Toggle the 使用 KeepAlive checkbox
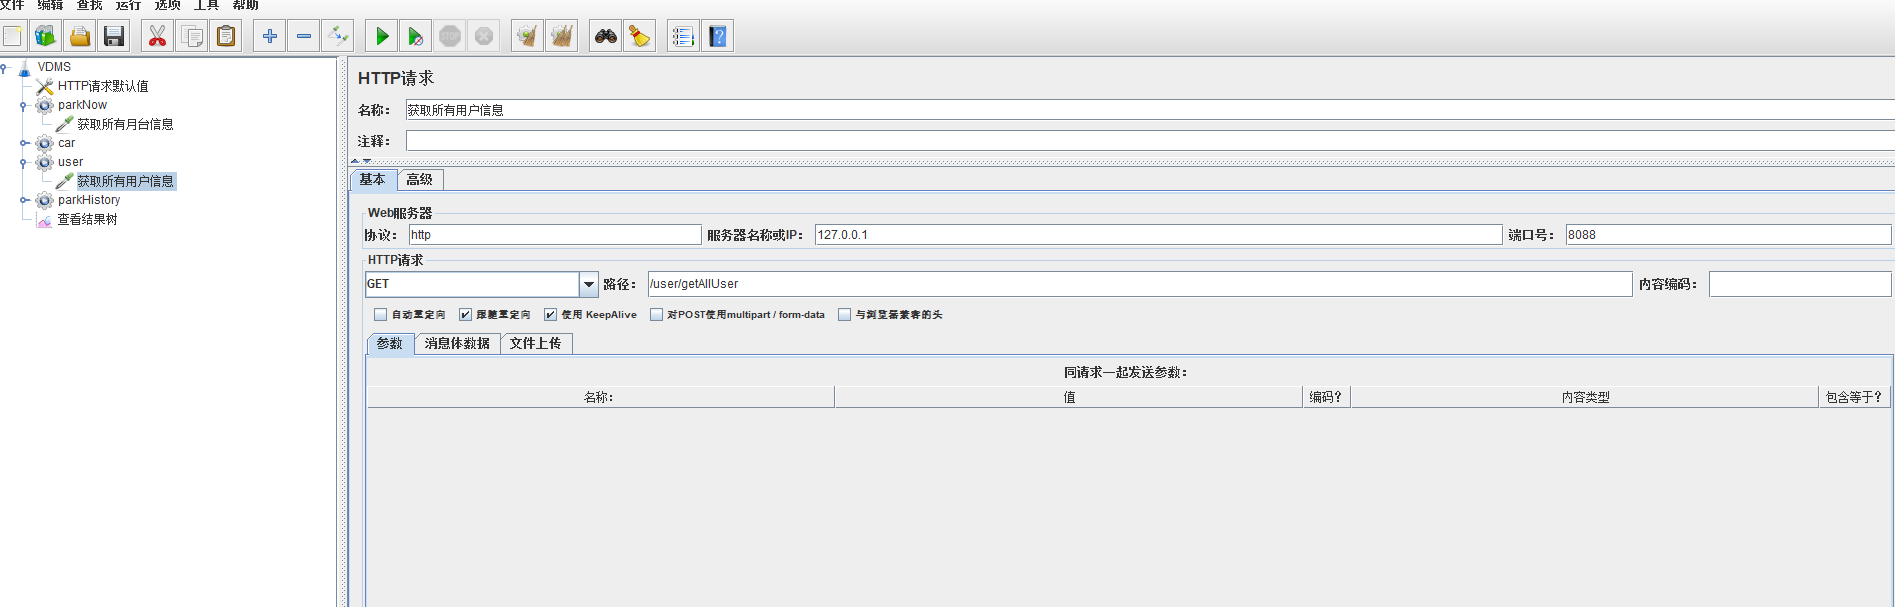The image size is (1895, 607). [x=550, y=314]
